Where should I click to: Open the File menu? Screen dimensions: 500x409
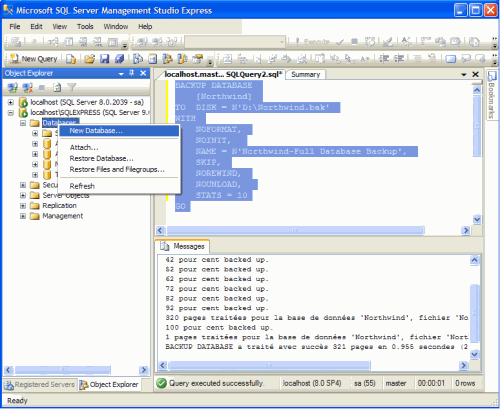point(15,27)
